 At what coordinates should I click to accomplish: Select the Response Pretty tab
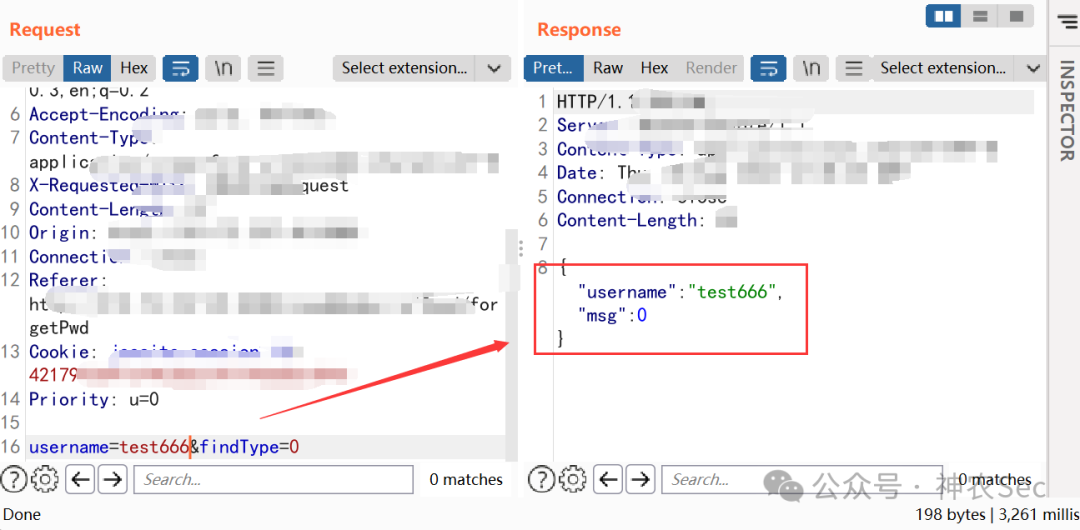click(554, 68)
